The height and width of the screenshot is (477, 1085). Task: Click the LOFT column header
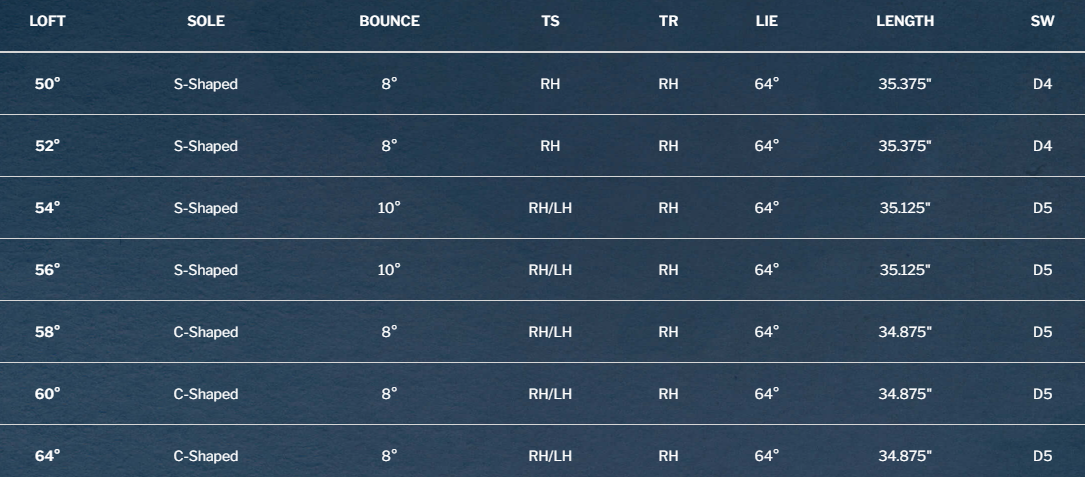(47, 22)
